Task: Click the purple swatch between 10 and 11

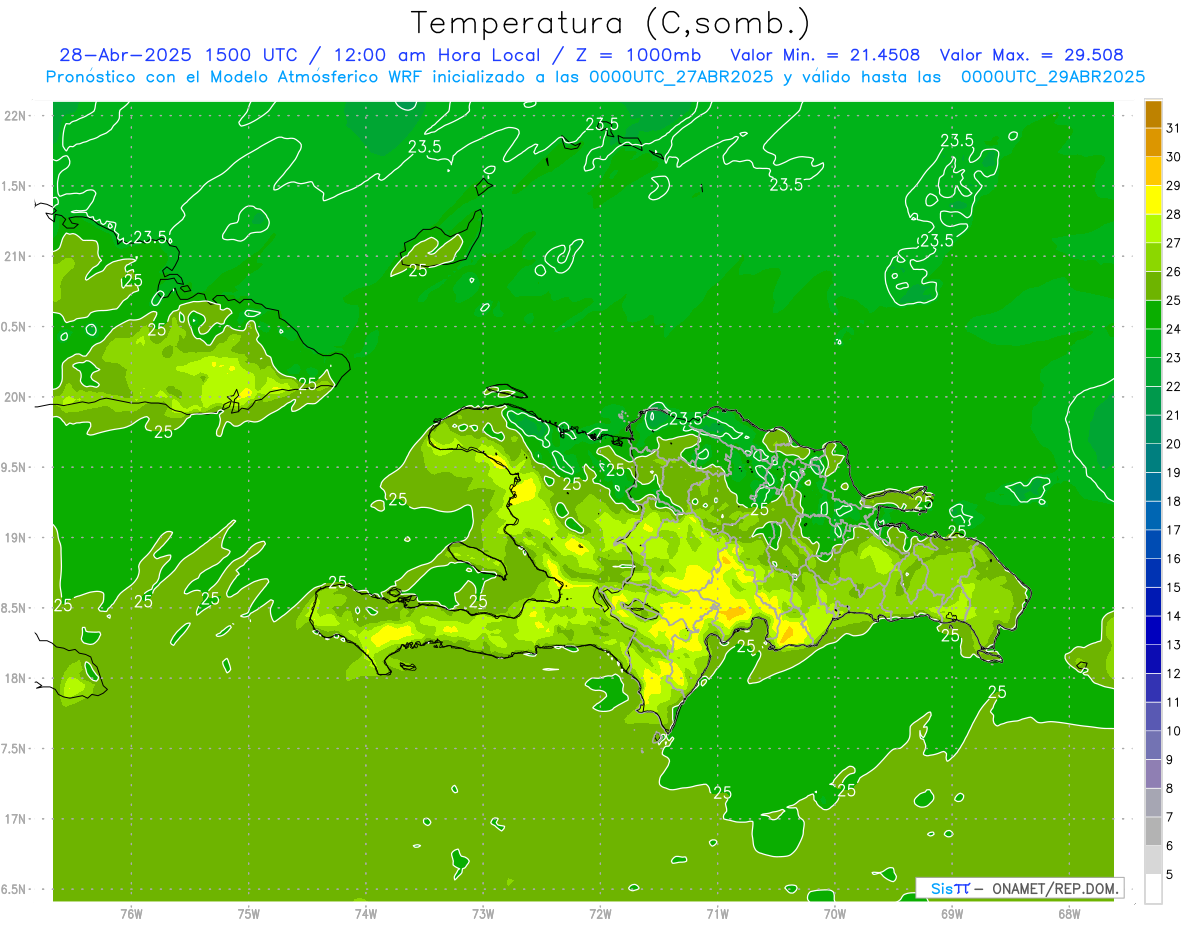Action: (1153, 717)
